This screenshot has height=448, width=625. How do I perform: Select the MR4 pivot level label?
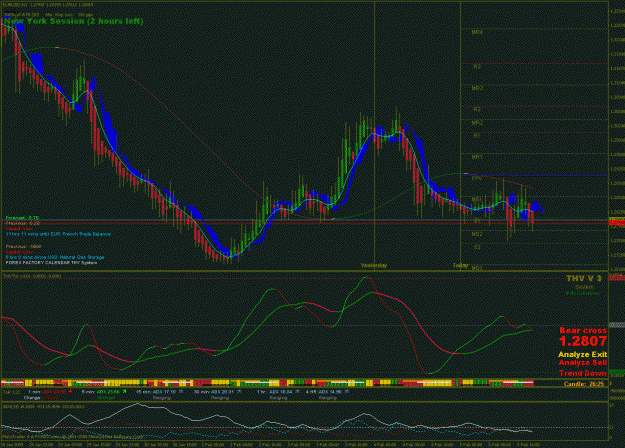477,32
